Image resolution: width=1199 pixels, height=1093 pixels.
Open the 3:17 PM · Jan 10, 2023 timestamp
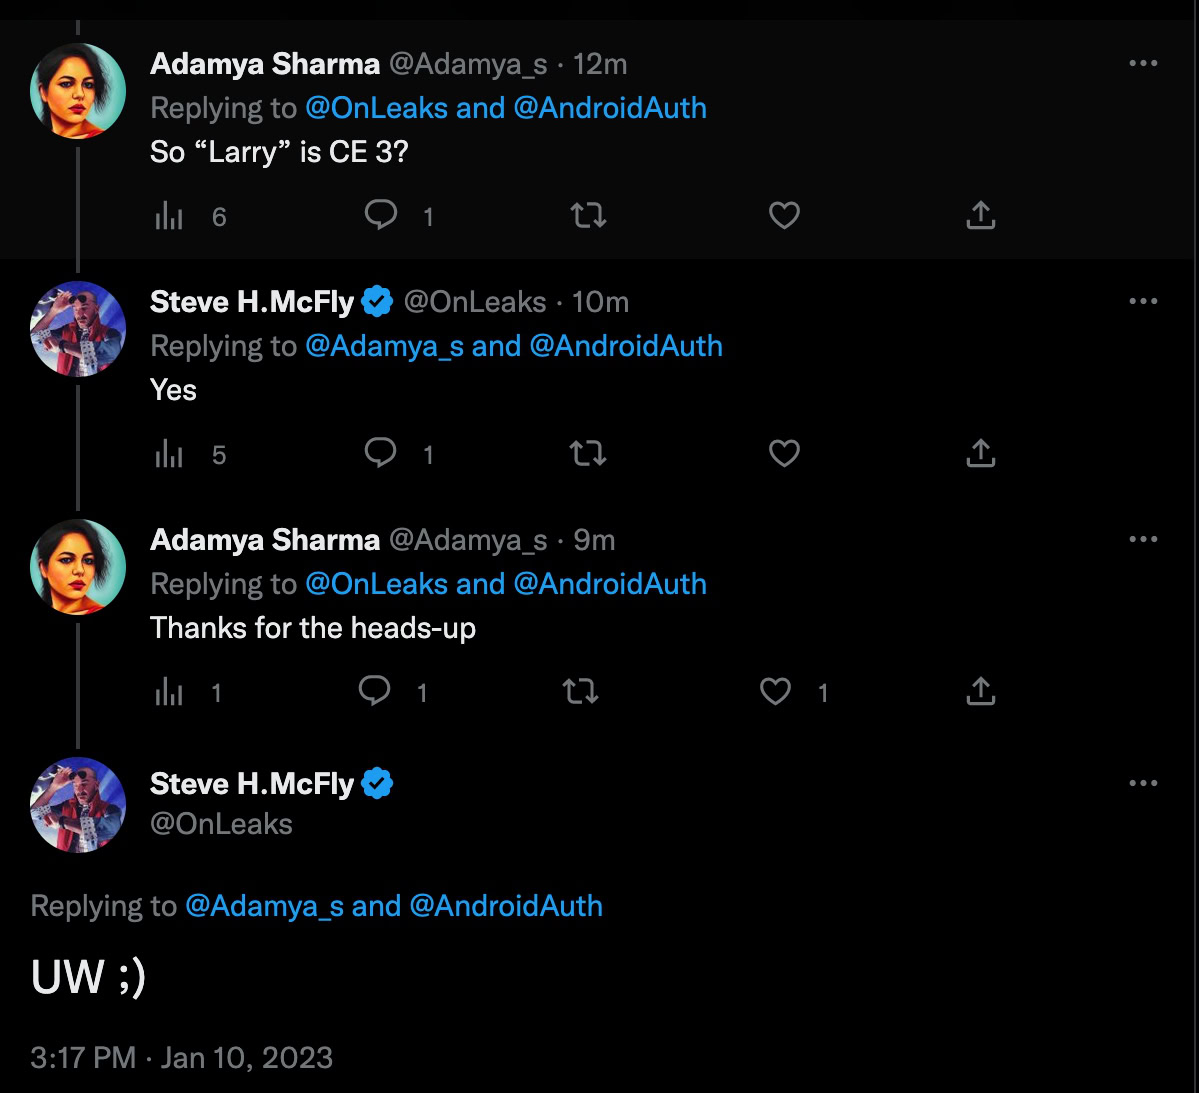click(x=181, y=1058)
